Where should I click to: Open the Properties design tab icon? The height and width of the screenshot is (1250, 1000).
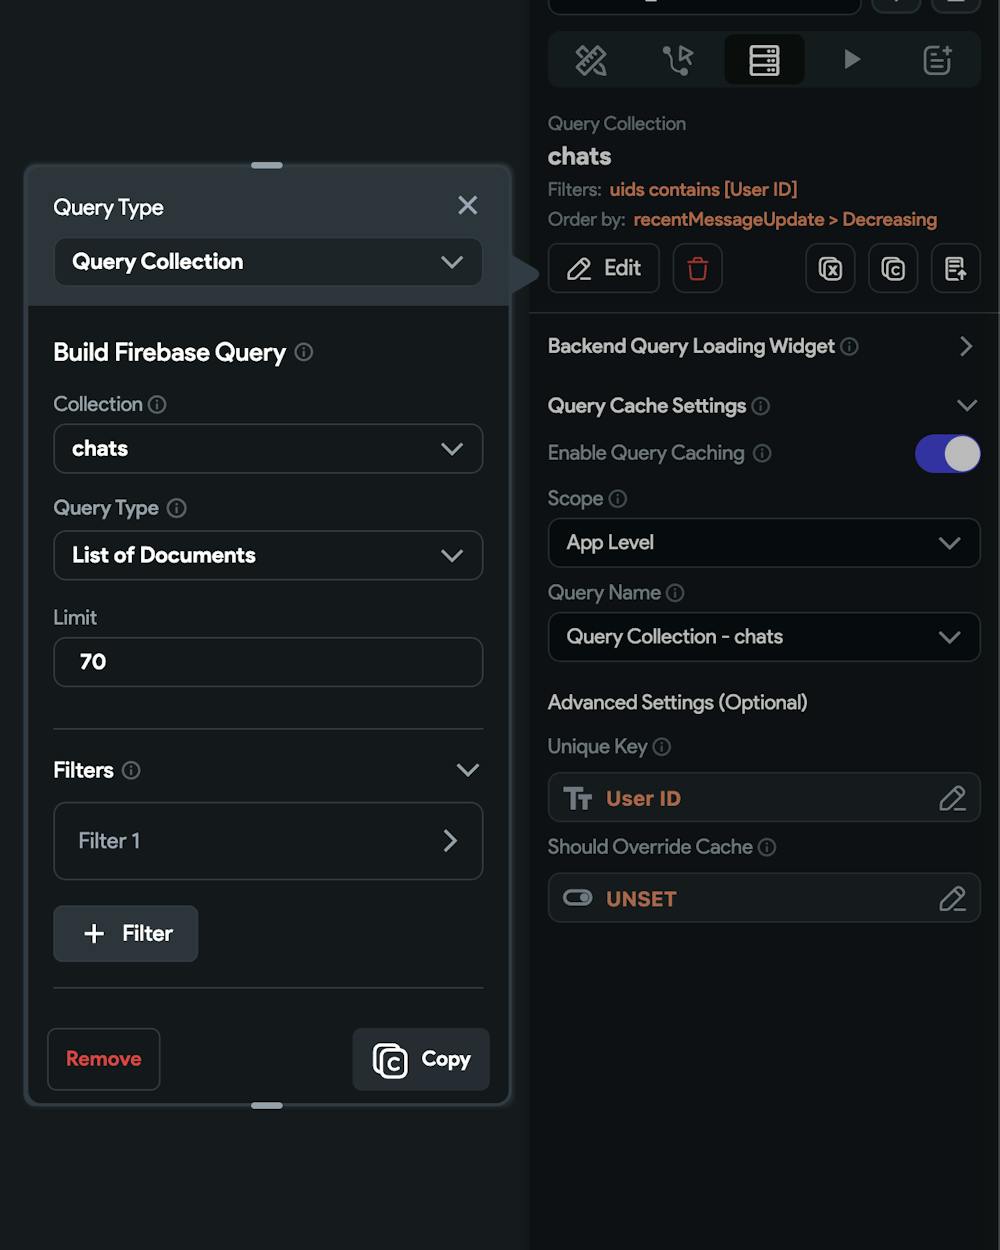point(591,60)
